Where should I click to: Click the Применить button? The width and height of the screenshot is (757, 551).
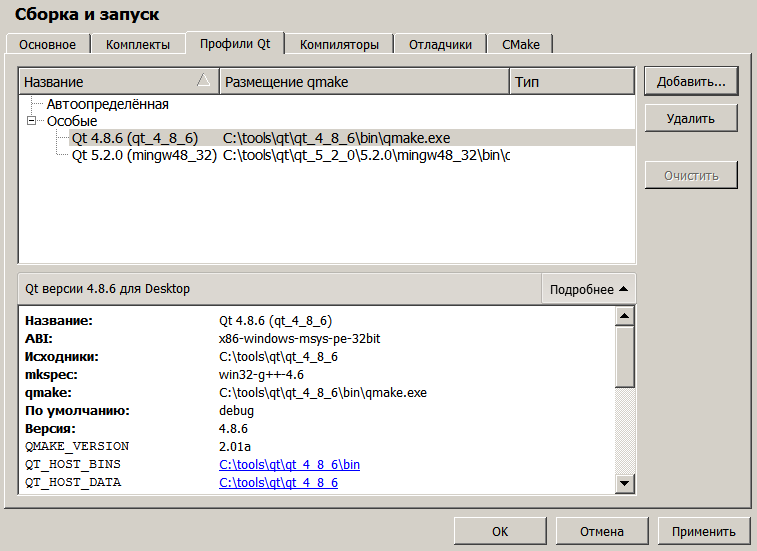[x=703, y=531]
